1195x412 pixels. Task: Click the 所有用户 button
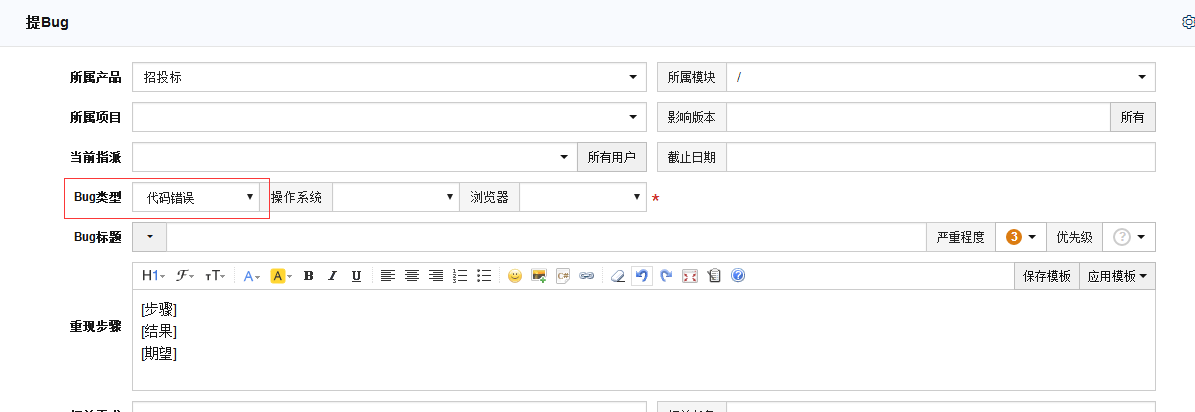(611, 157)
